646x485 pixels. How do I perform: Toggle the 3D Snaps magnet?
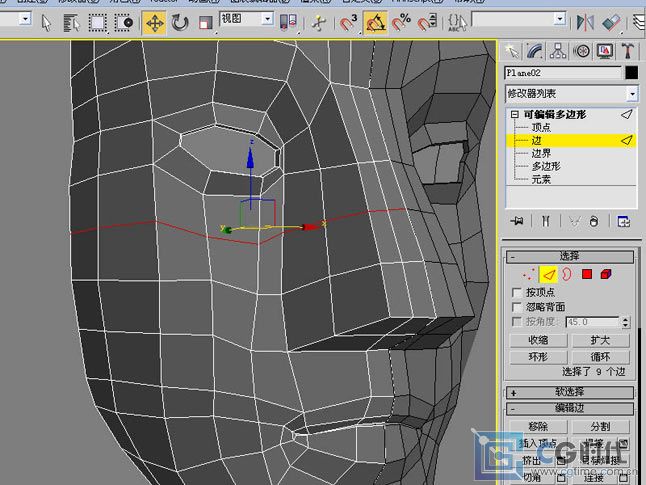click(x=349, y=23)
